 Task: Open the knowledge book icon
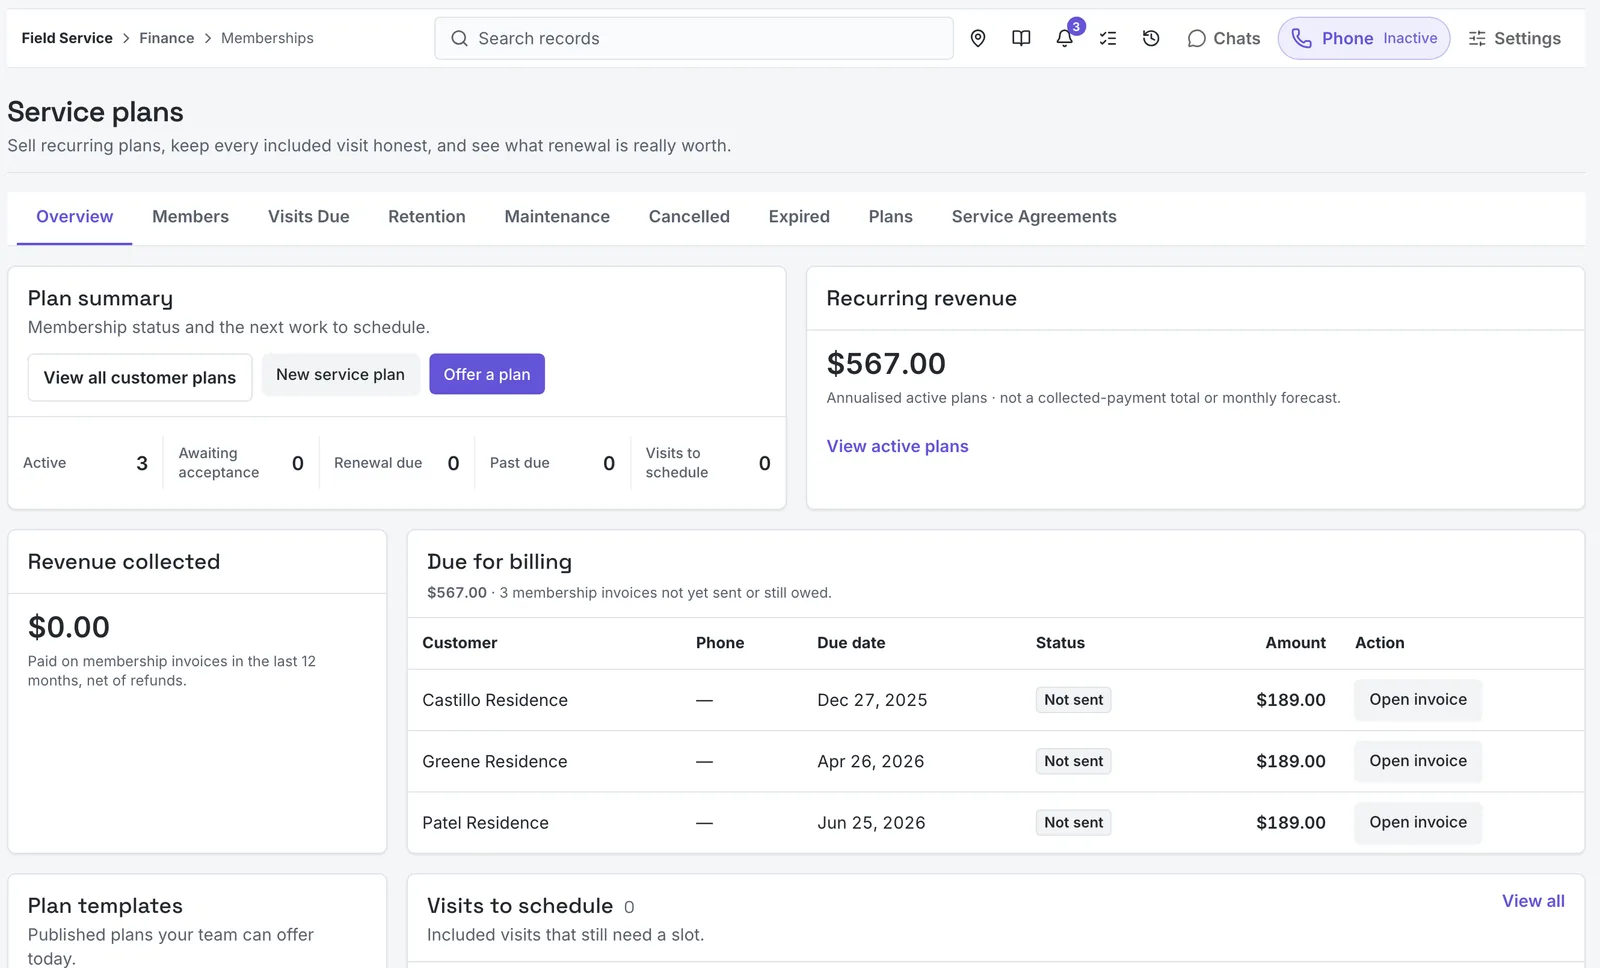1021,38
